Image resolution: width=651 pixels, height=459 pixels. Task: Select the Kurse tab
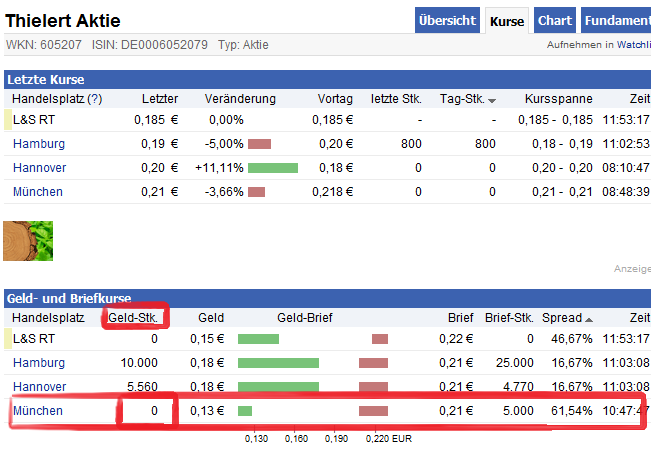pyautogui.click(x=507, y=21)
